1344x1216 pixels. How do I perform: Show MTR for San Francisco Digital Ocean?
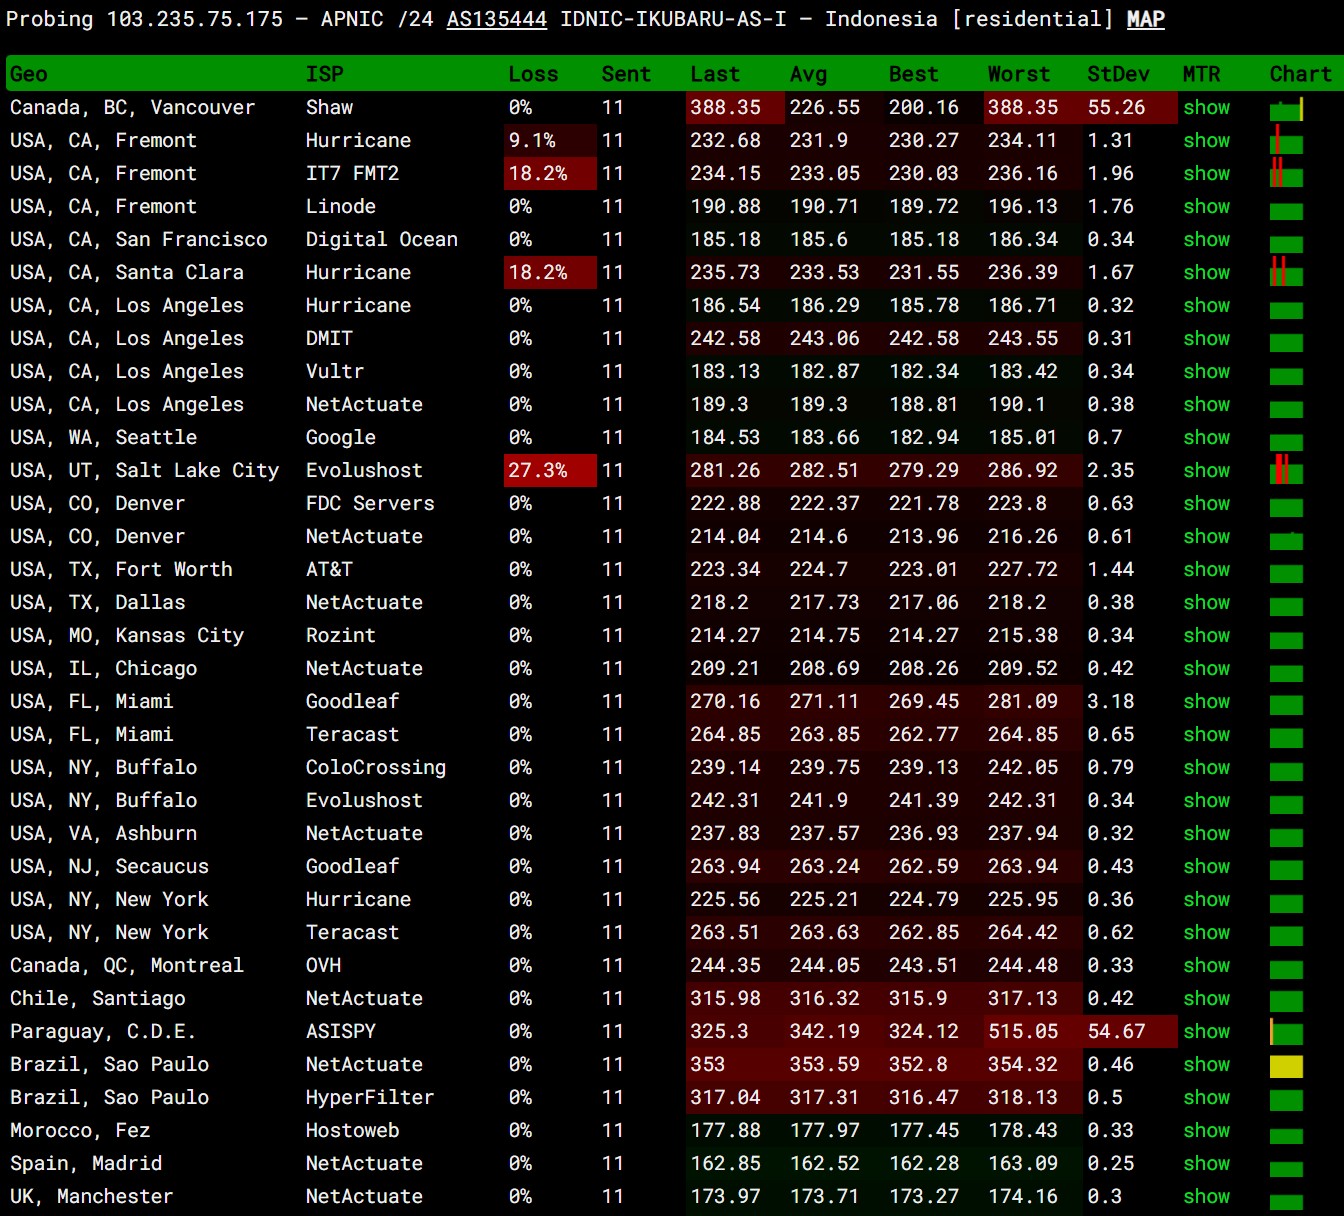click(1206, 239)
